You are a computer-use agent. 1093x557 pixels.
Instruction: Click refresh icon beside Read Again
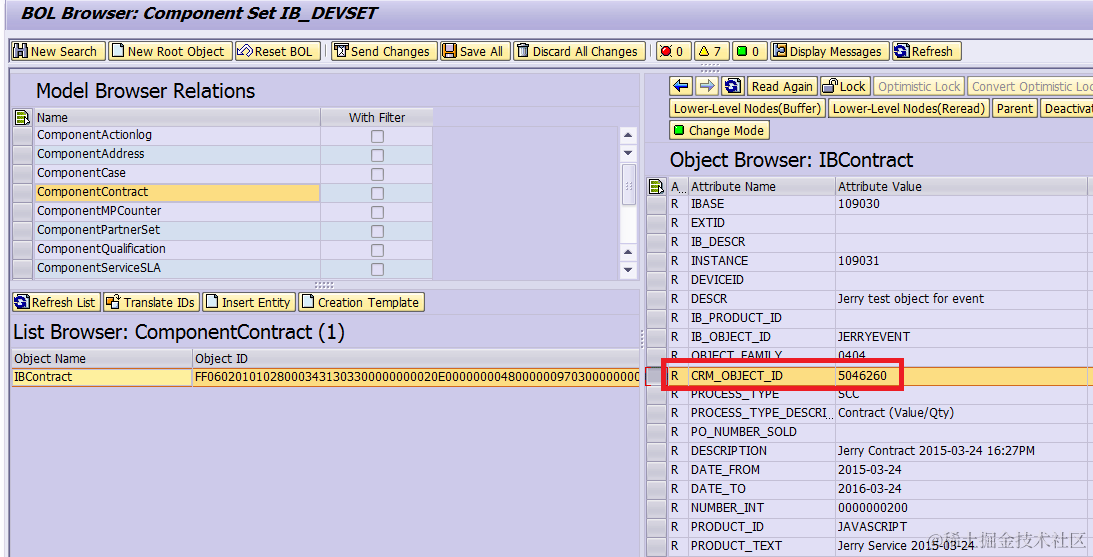733,86
